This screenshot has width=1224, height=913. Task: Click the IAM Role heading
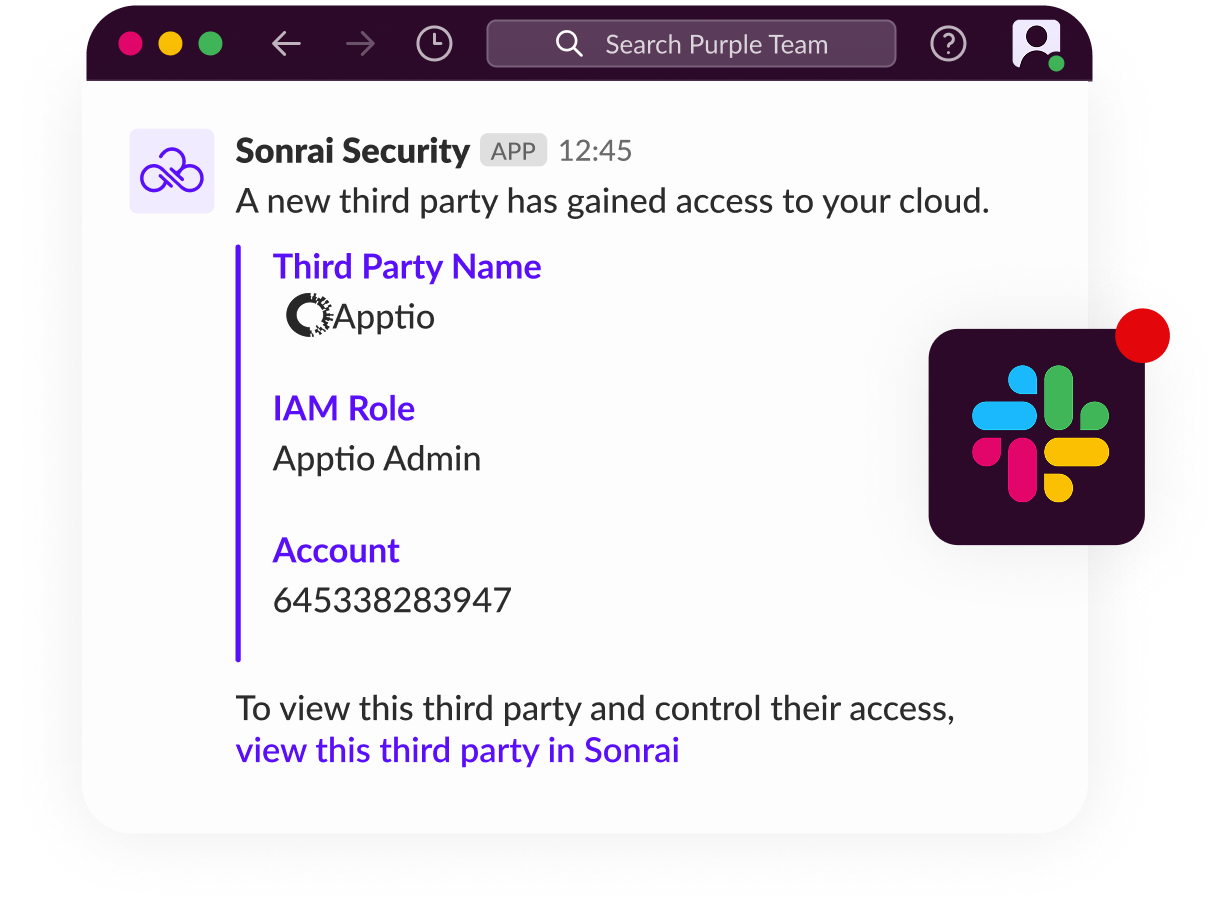click(x=344, y=408)
